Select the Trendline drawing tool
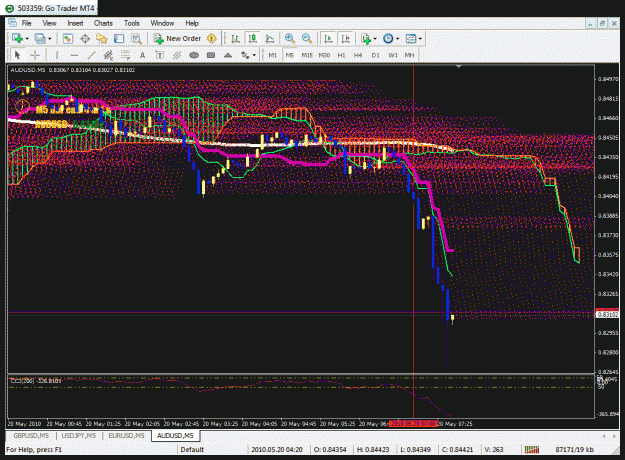Viewport: 625px width, 460px height. click(91, 55)
